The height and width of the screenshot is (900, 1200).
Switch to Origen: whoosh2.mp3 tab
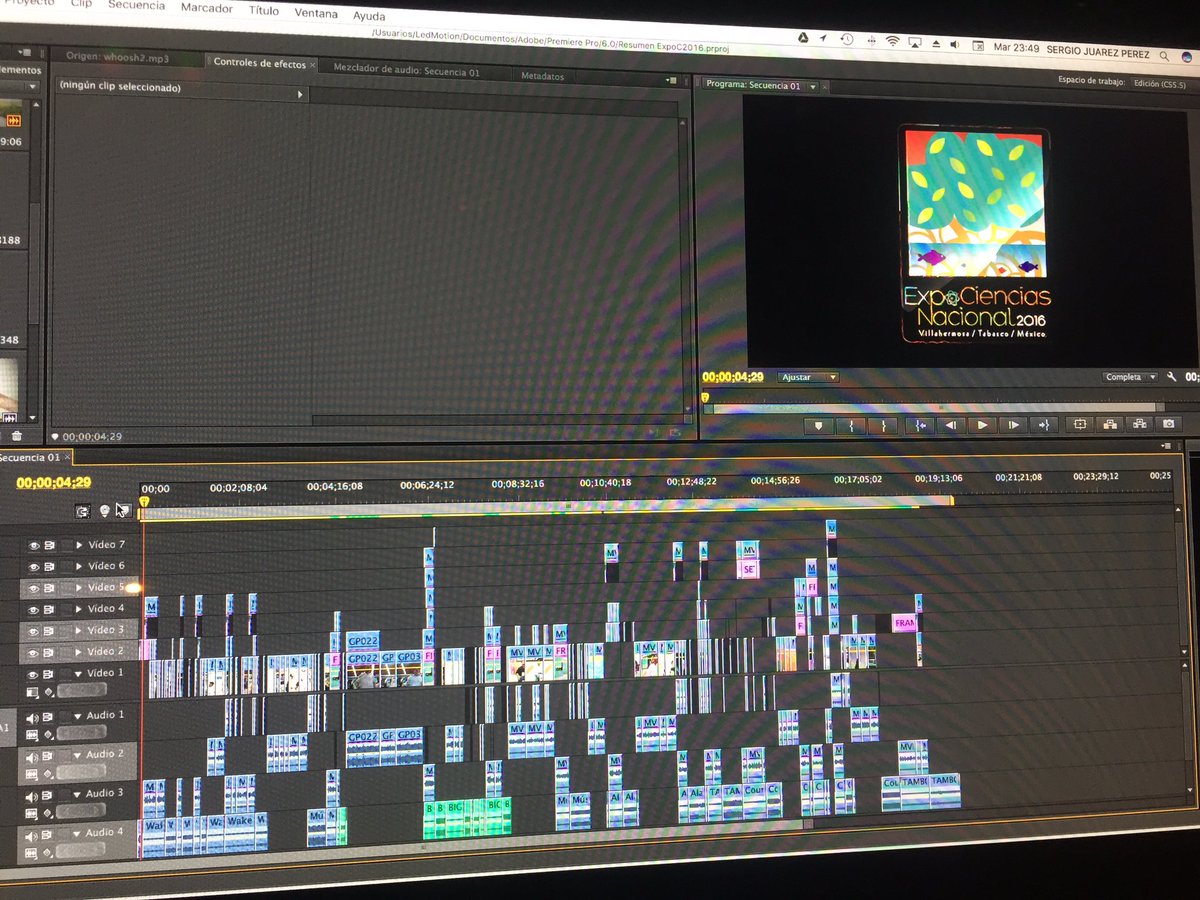tap(117, 58)
